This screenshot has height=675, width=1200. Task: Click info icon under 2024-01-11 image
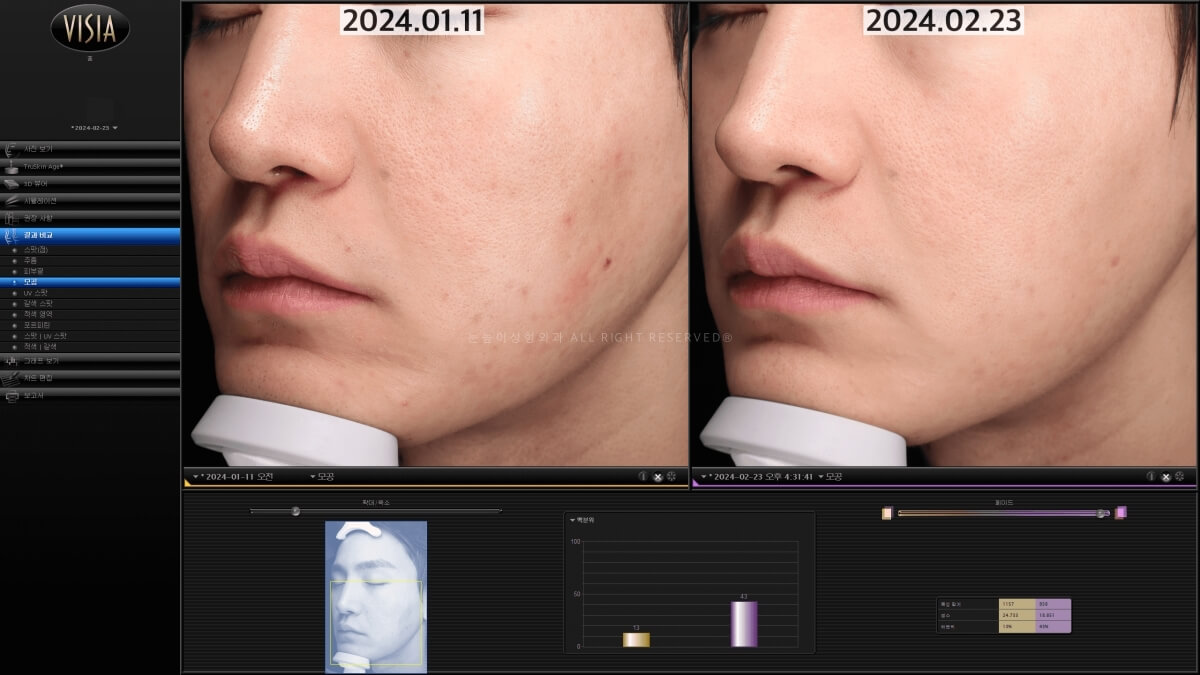click(643, 477)
